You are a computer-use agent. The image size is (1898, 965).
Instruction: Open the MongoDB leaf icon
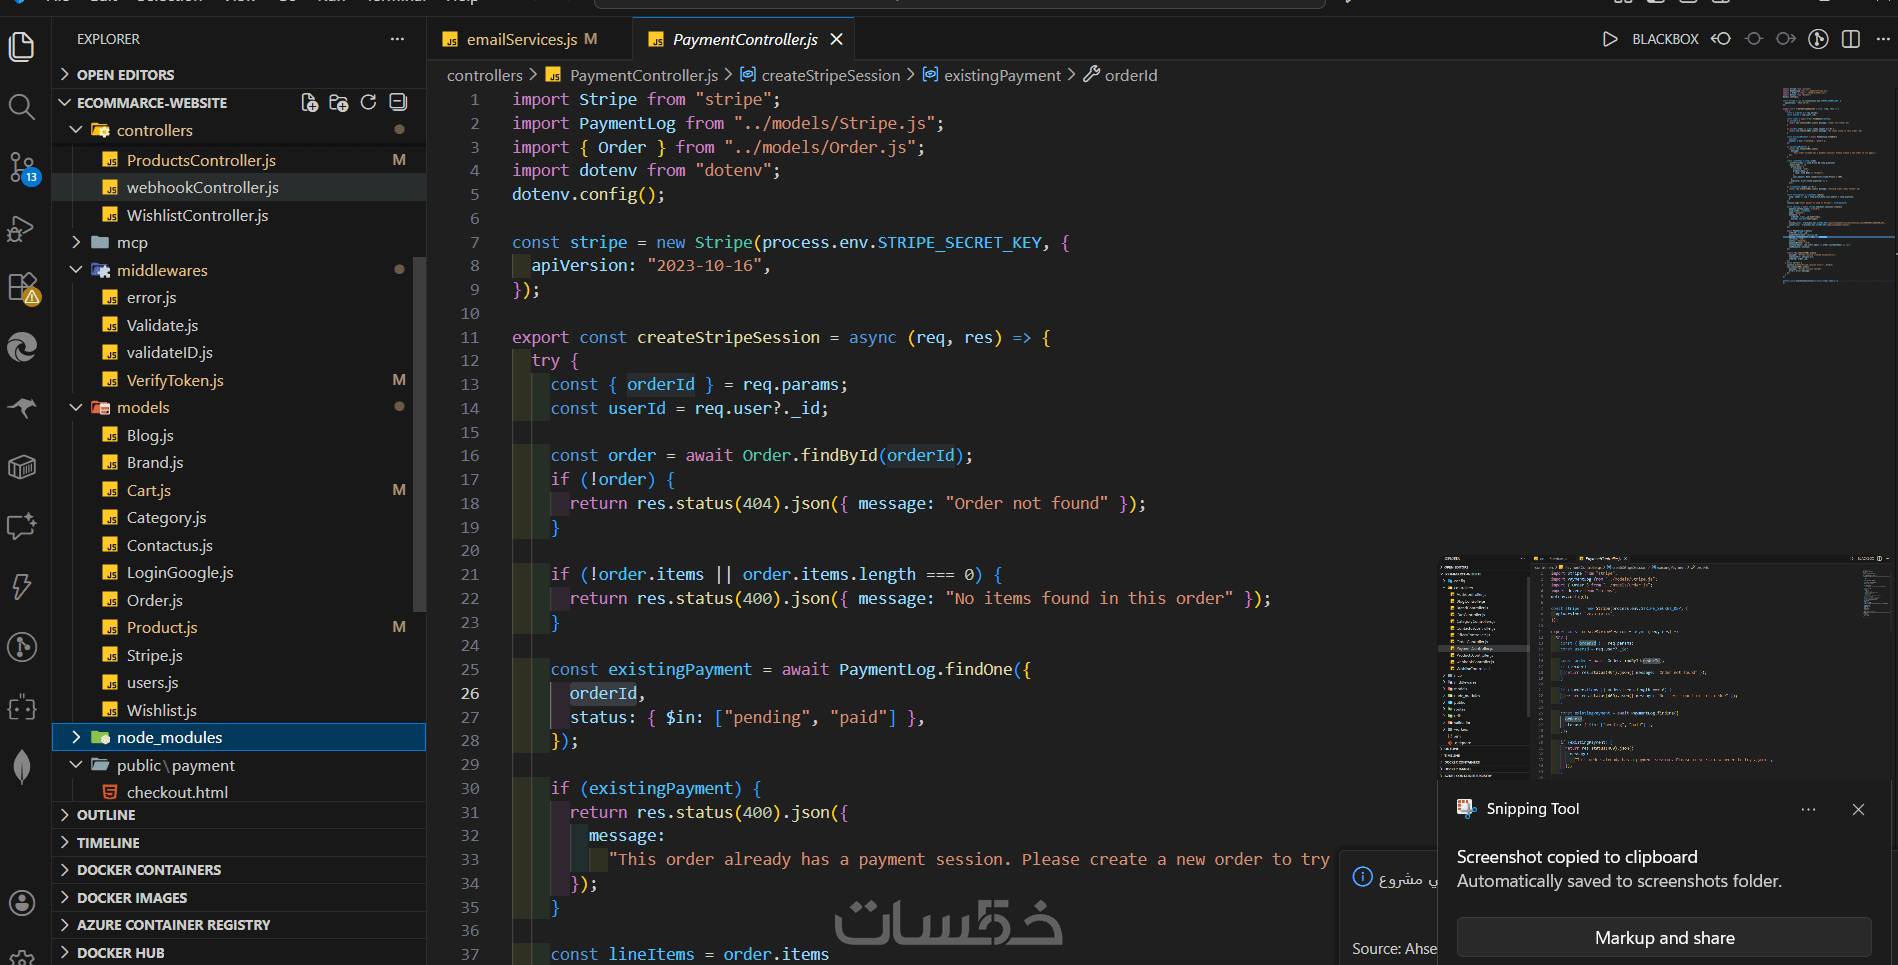pos(22,767)
